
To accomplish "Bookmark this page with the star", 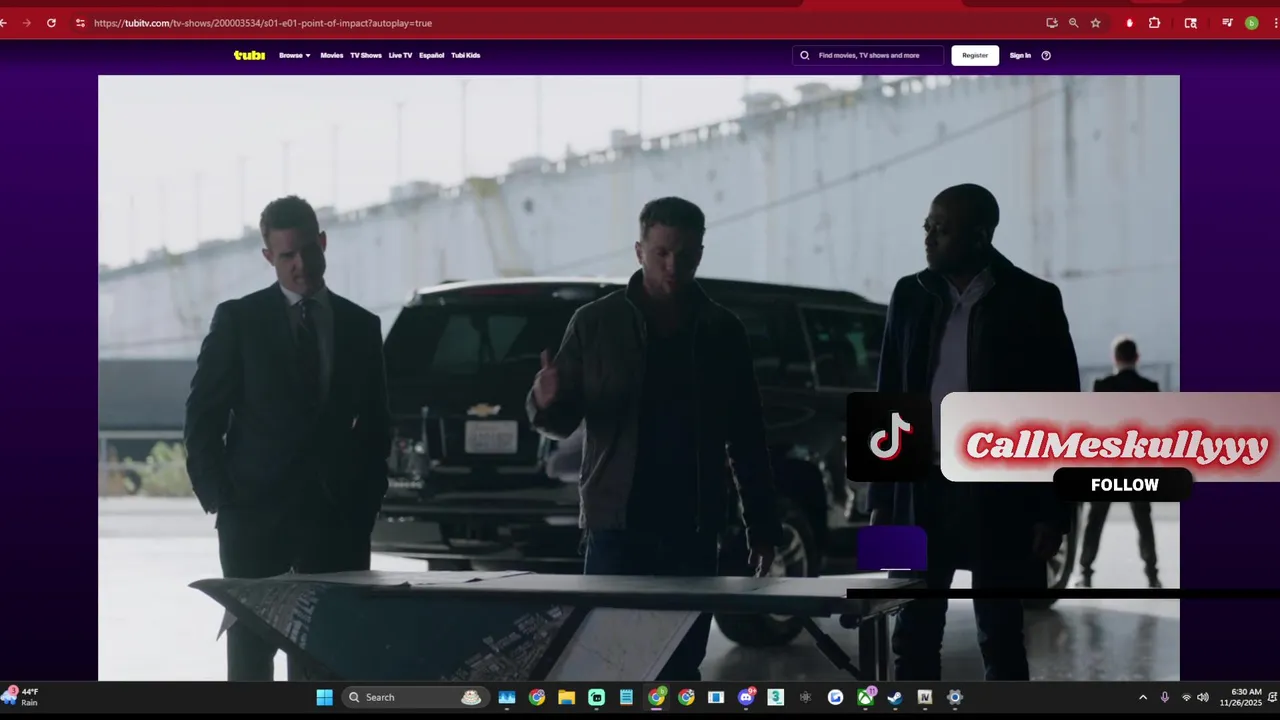I will (x=1096, y=23).
